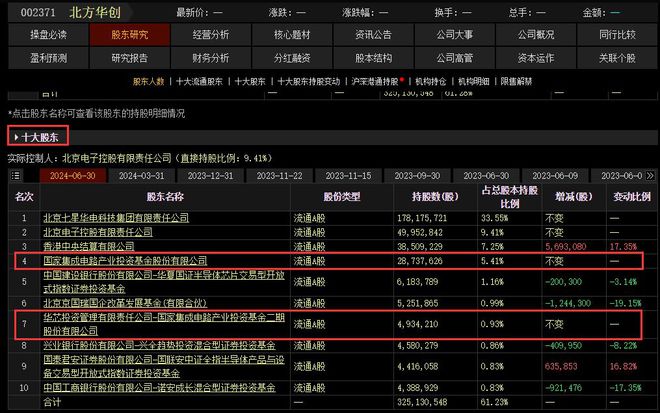The height and width of the screenshot is (413, 660).
Task: Open 北京京国瑞国企改革发展基金 link
Action: tap(125, 303)
